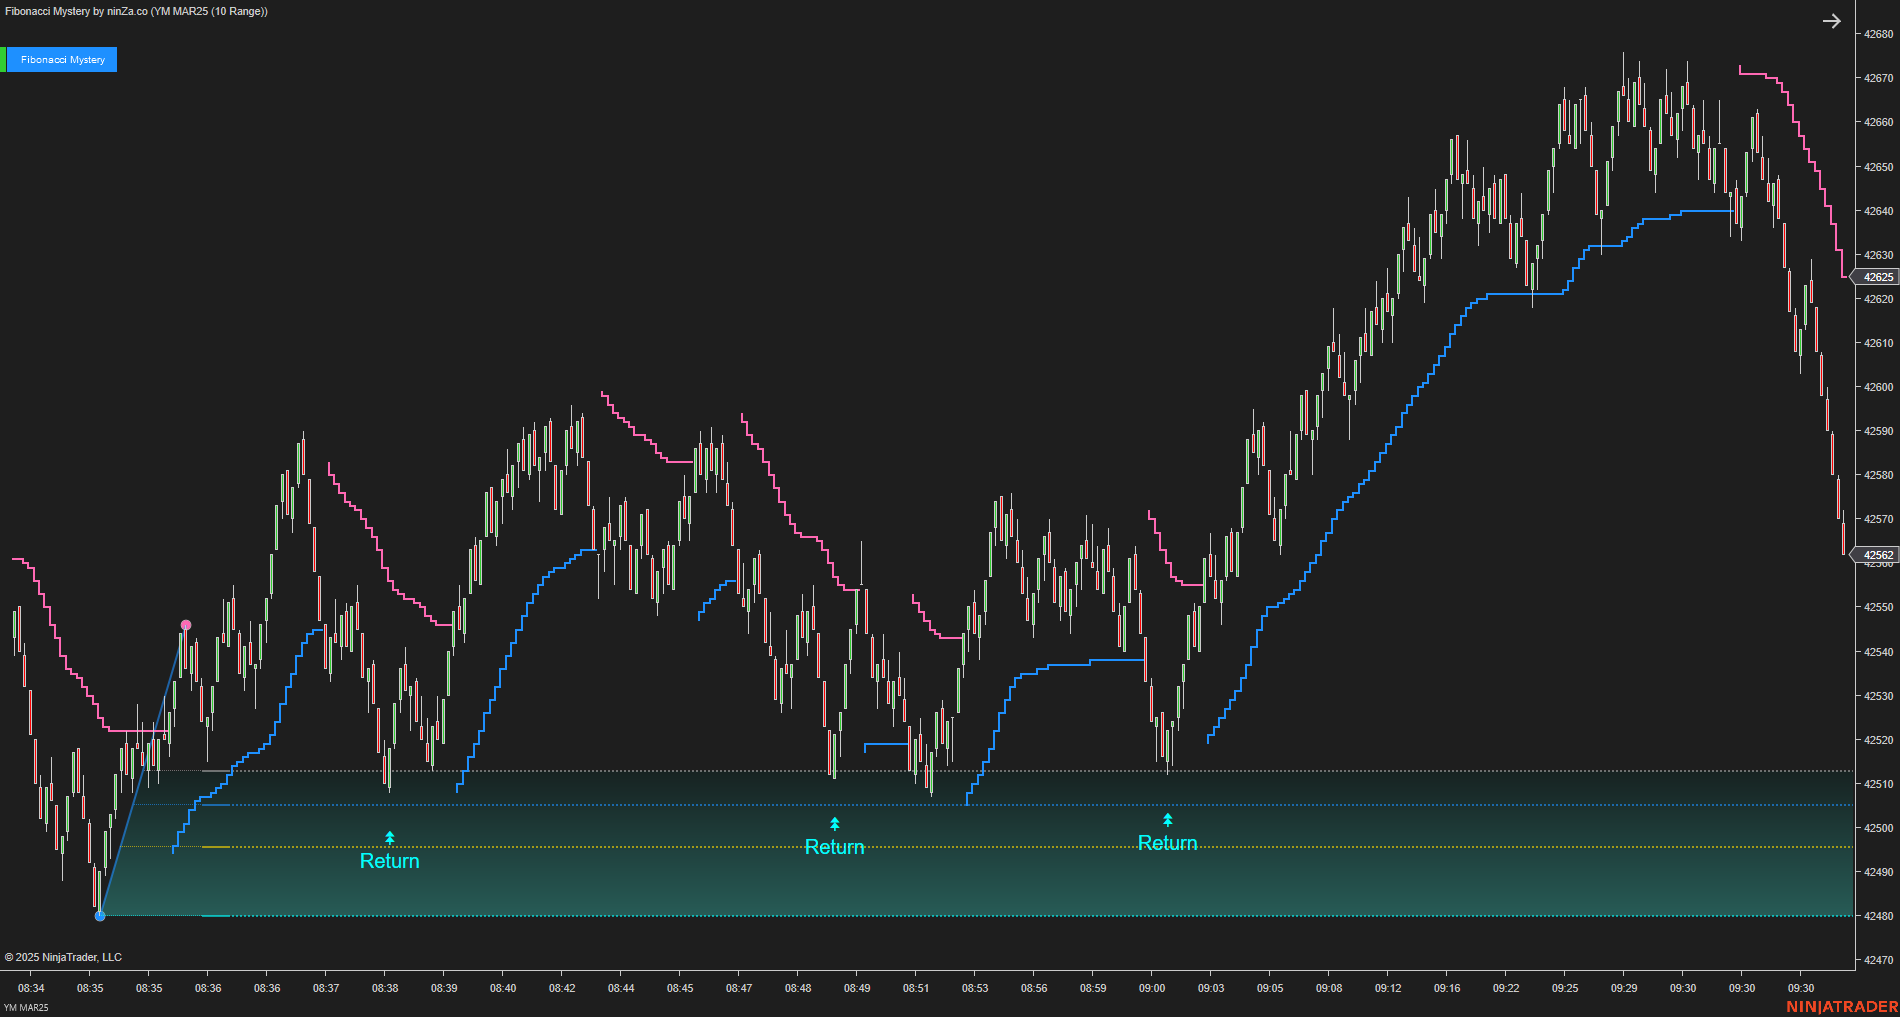Select the yellow dotted Fibonacci level line
This screenshot has width=1900, height=1017.
click(x=600, y=846)
